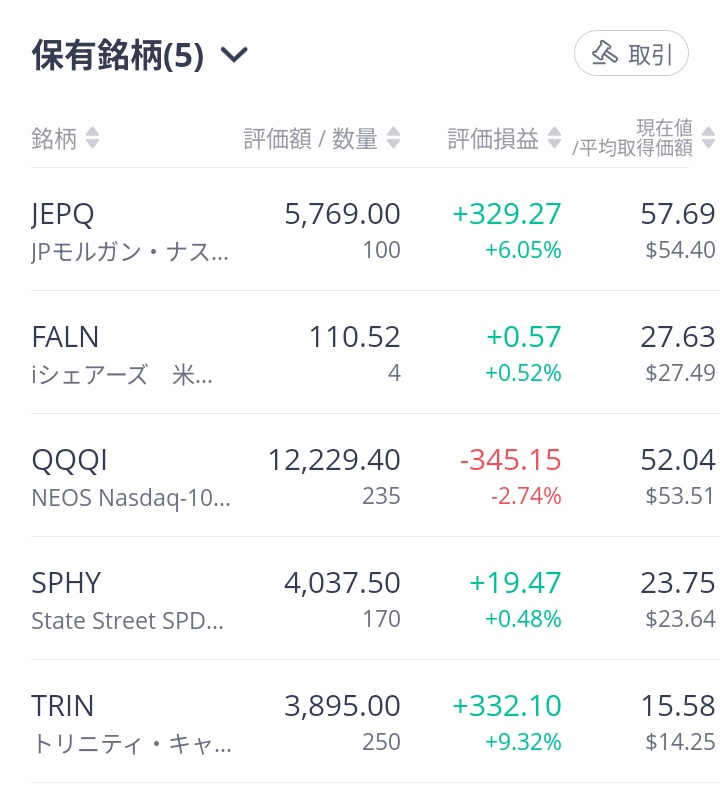Click the 評価損益 column header

coord(493,139)
